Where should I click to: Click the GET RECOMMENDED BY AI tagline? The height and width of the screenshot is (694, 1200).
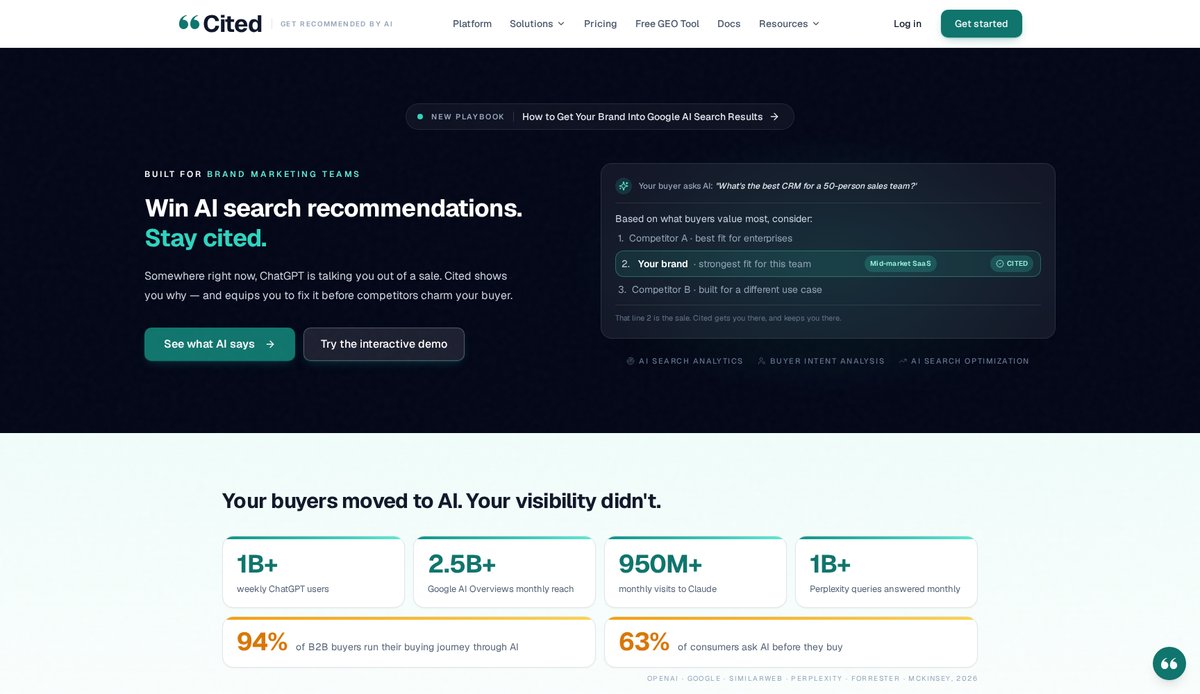[337, 24]
